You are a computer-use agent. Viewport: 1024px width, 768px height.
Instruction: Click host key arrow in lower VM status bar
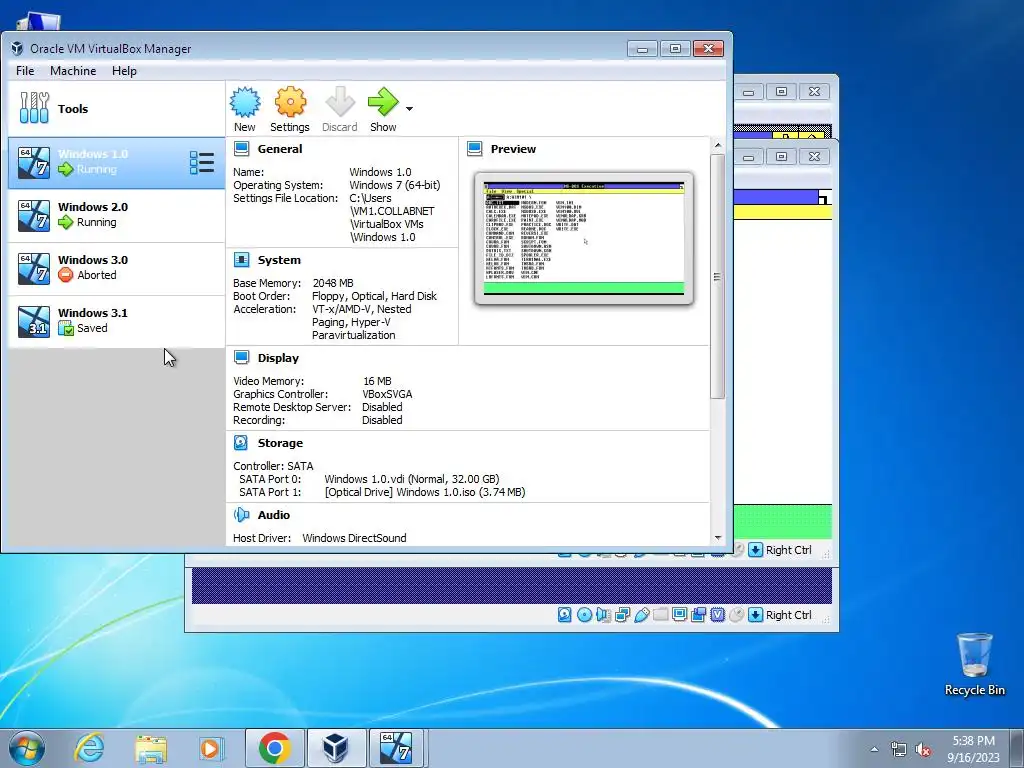[756, 615]
